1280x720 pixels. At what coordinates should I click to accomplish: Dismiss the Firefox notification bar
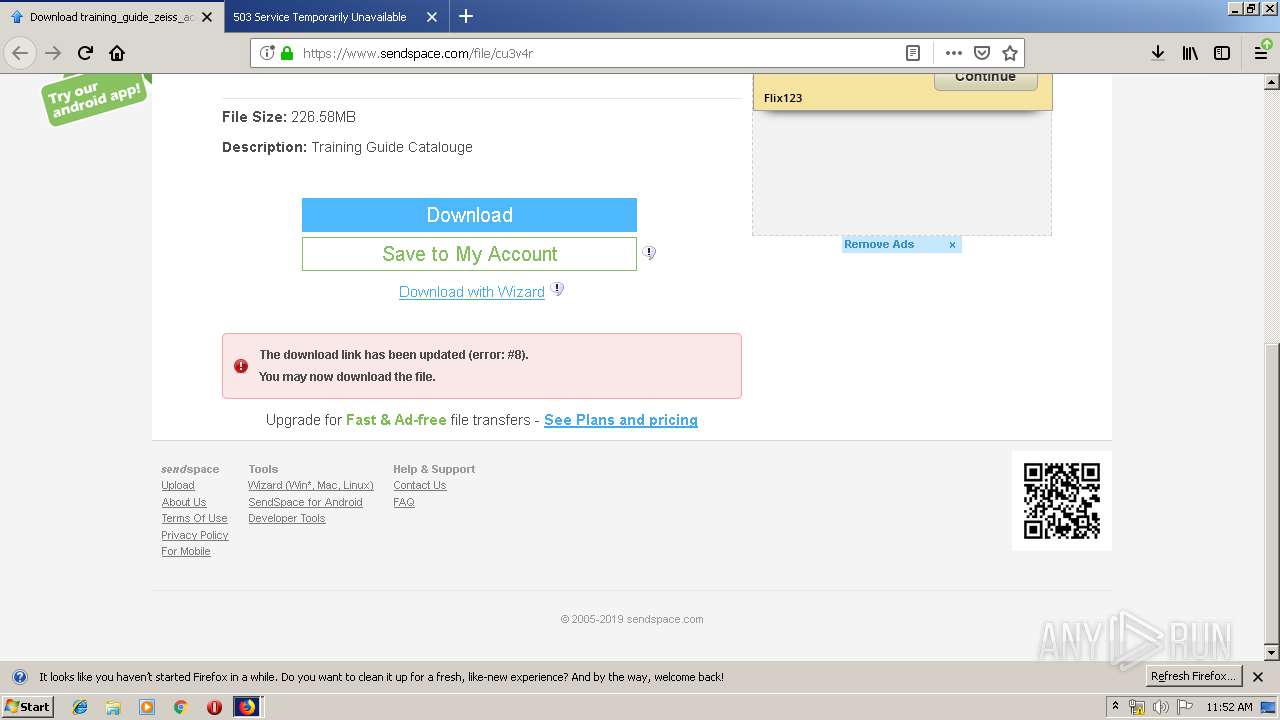pyautogui.click(x=1258, y=677)
